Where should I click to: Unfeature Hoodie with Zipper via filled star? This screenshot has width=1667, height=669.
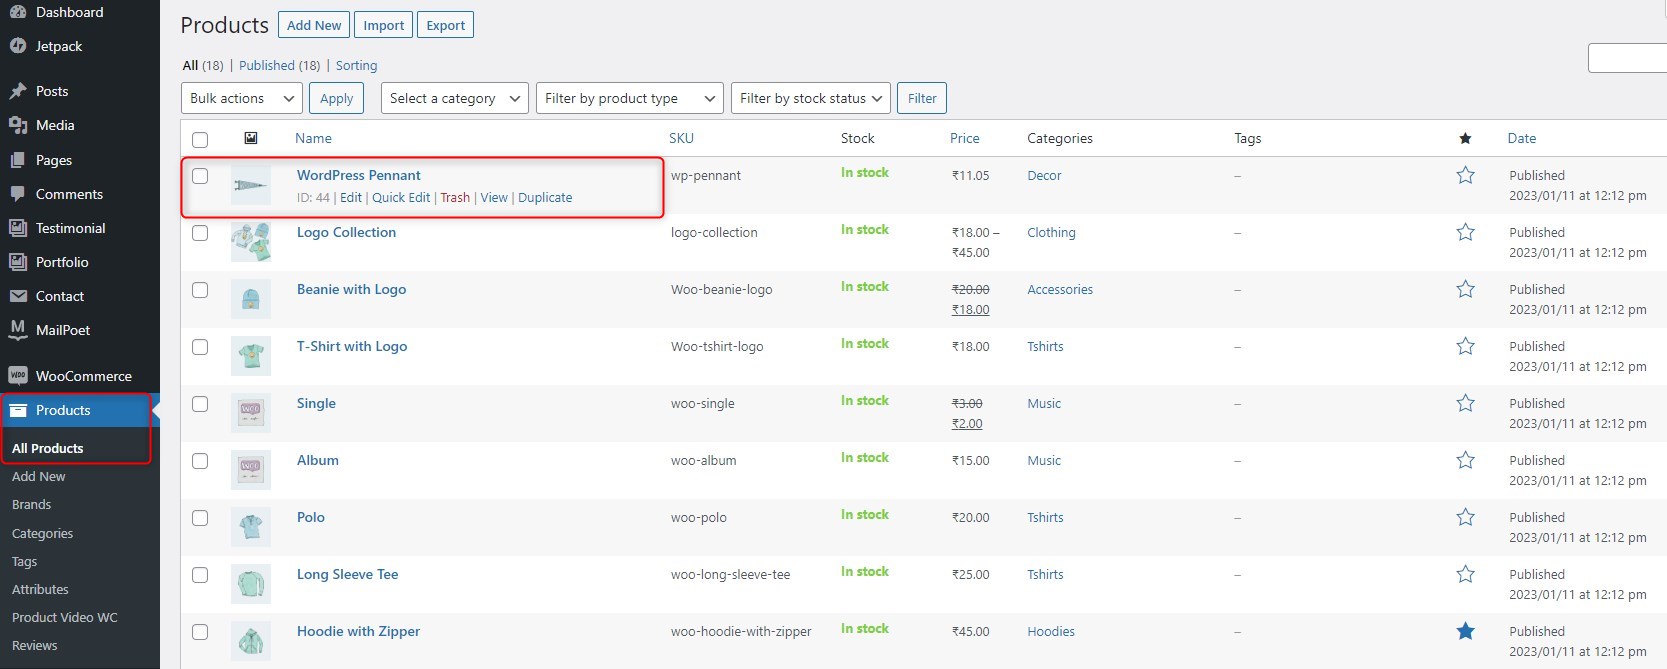point(1465,631)
